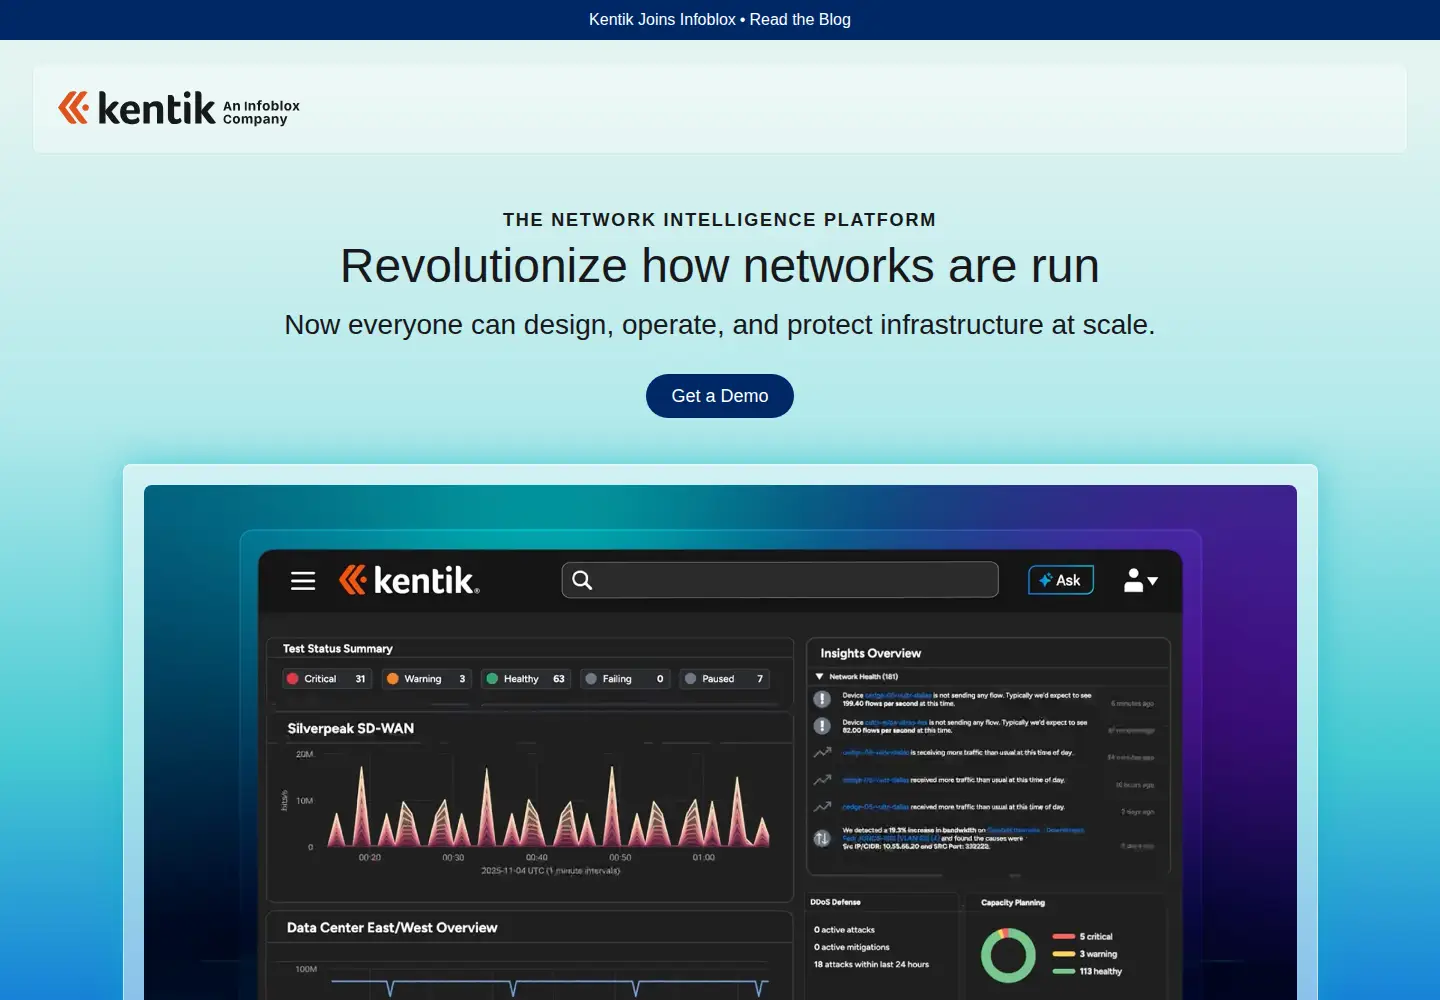The height and width of the screenshot is (1000, 1440).
Task: Select the Failing 0 status filter
Action: (625, 679)
